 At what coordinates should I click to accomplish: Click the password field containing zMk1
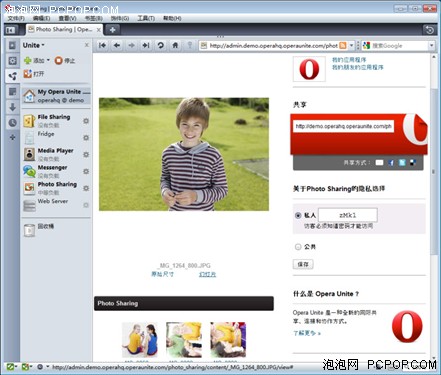348,215
